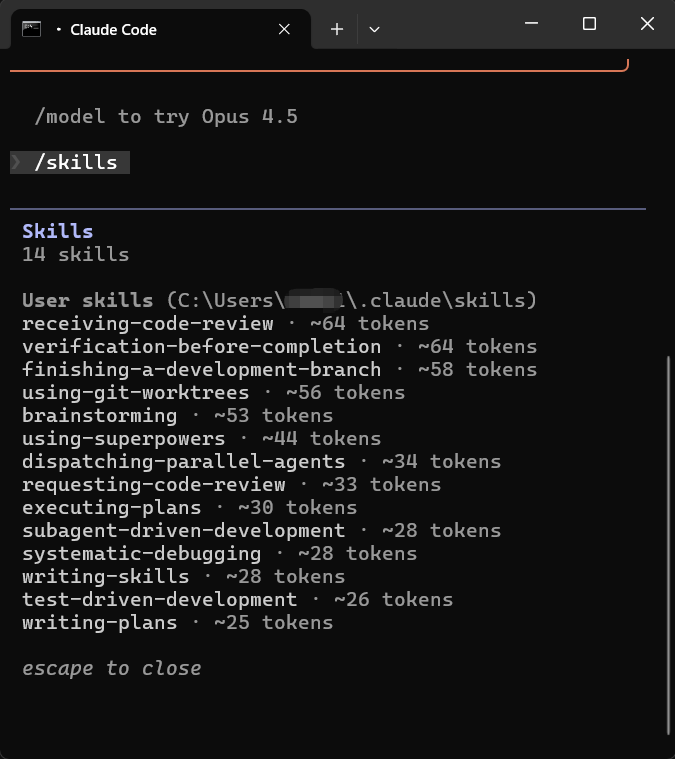Click the verification-before-completion skill entry
Image resolution: width=675 pixels, height=759 pixels.
(x=202, y=346)
